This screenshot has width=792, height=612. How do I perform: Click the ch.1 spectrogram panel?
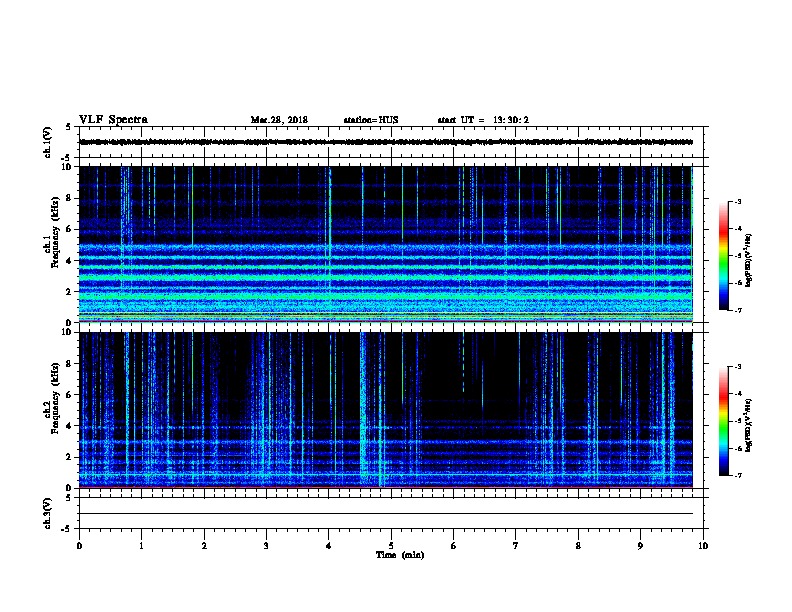[x=386, y=244]
